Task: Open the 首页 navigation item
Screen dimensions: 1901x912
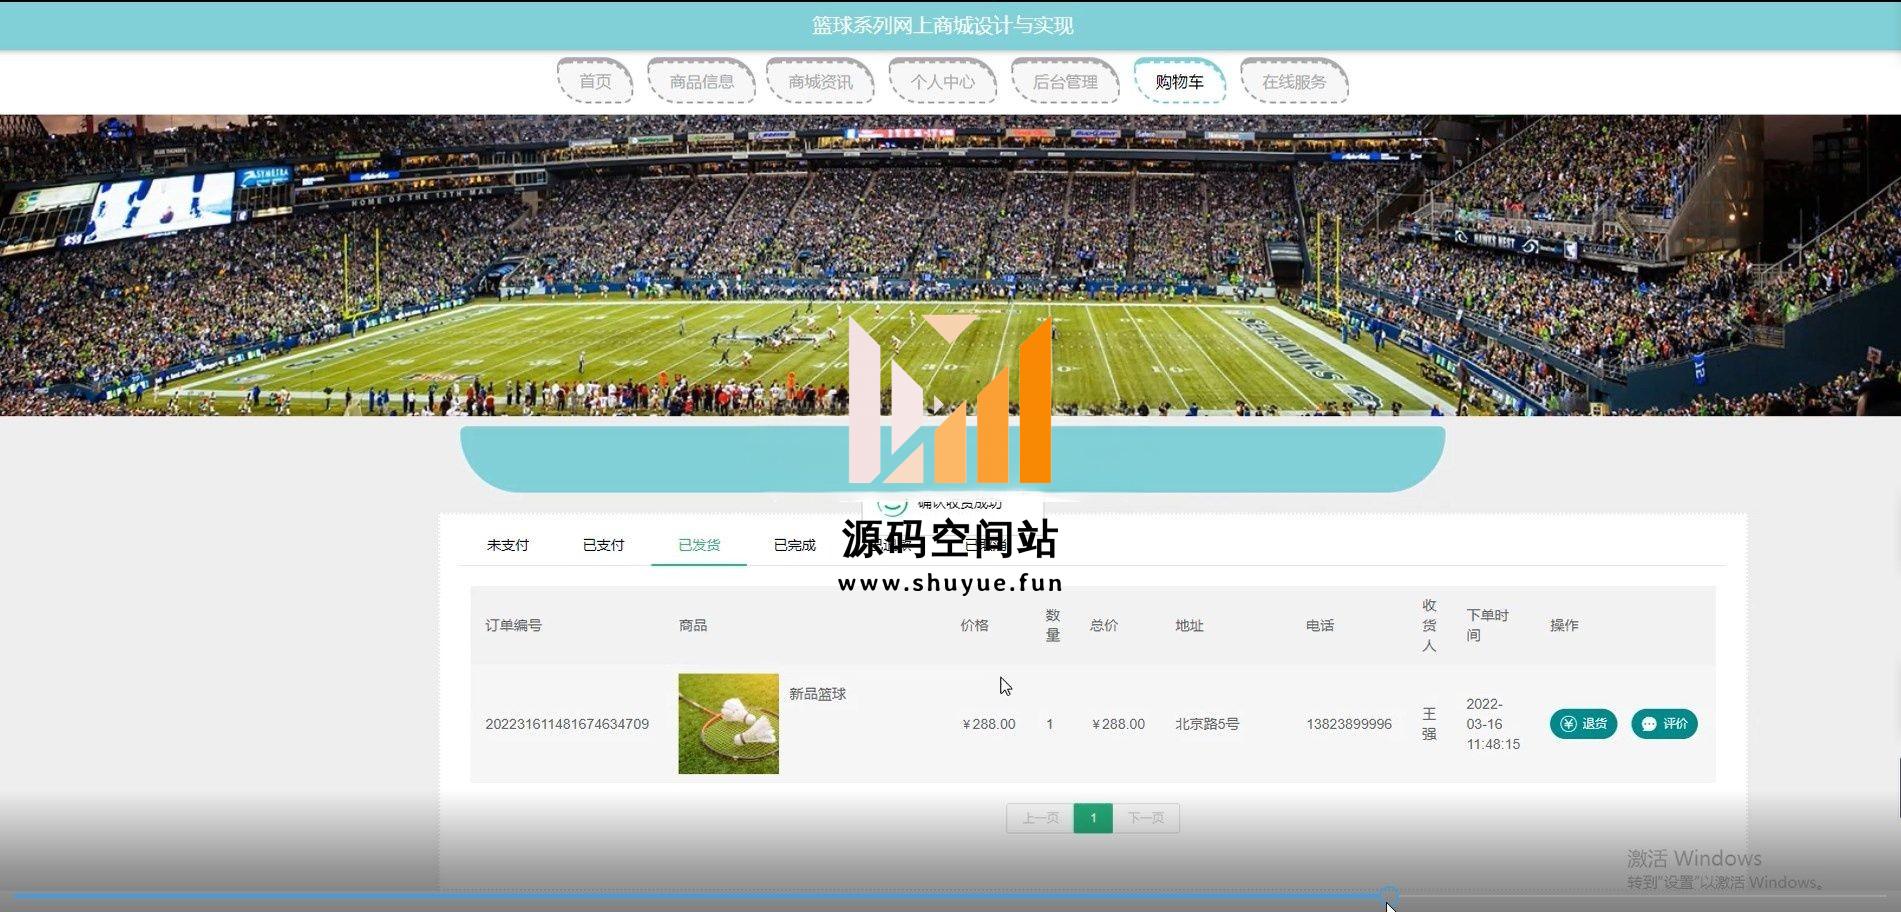Action: pyautogui.click(x=595, y=81)
